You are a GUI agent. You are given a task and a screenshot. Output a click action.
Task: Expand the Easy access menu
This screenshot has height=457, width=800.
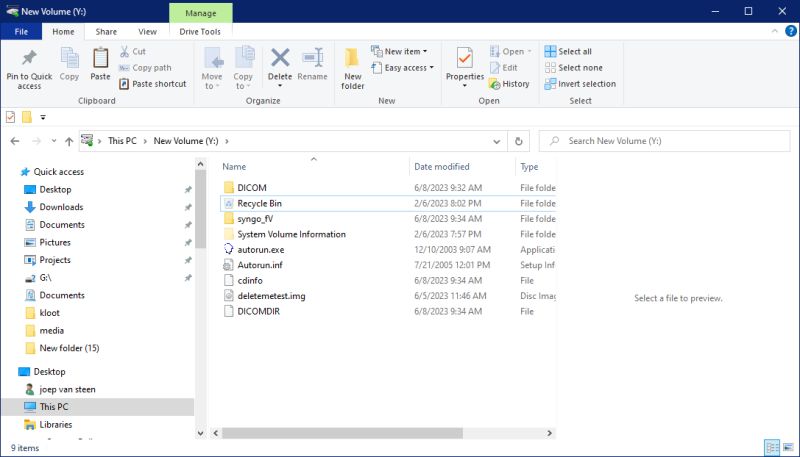pyautogui.click(x=403, y=68)
